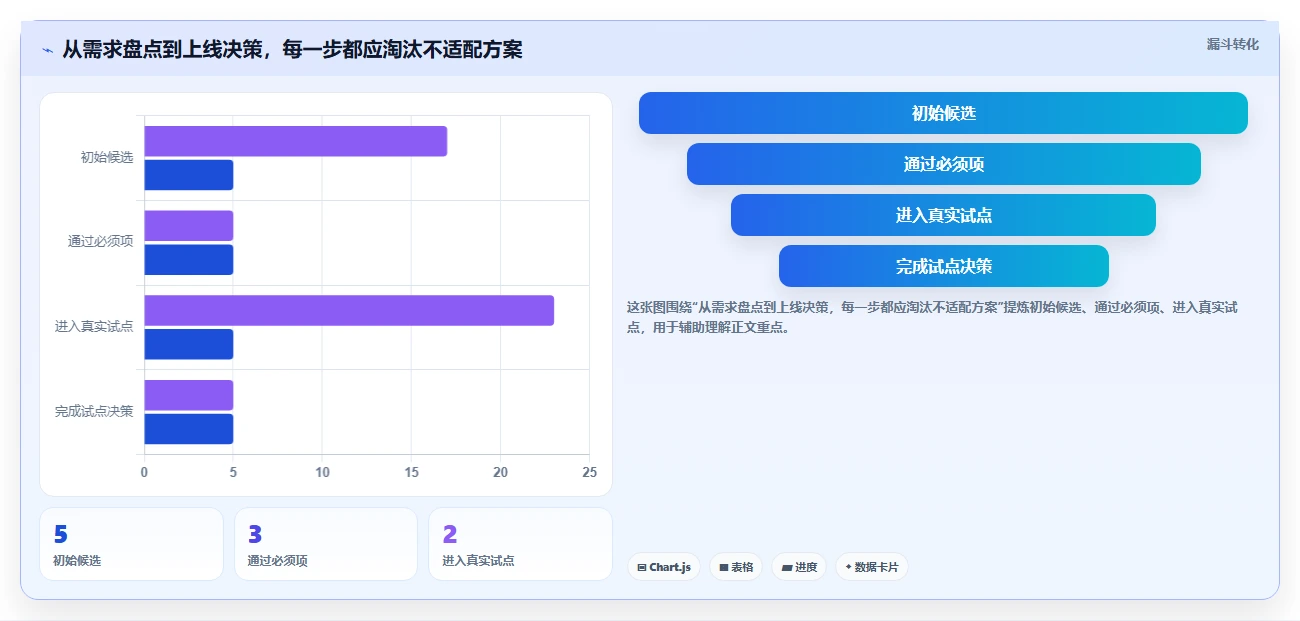Click the blue bar for 通过必须项
Viewport: 1300px width, 621px height.
click(189, 260)
